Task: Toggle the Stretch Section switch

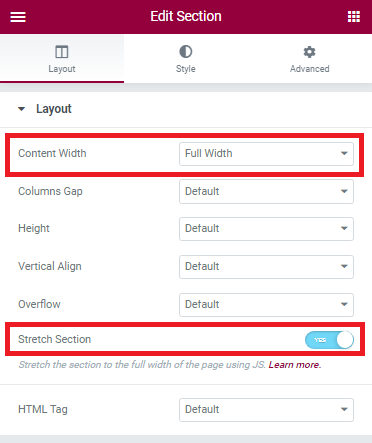Action: [x=329, y=340]
